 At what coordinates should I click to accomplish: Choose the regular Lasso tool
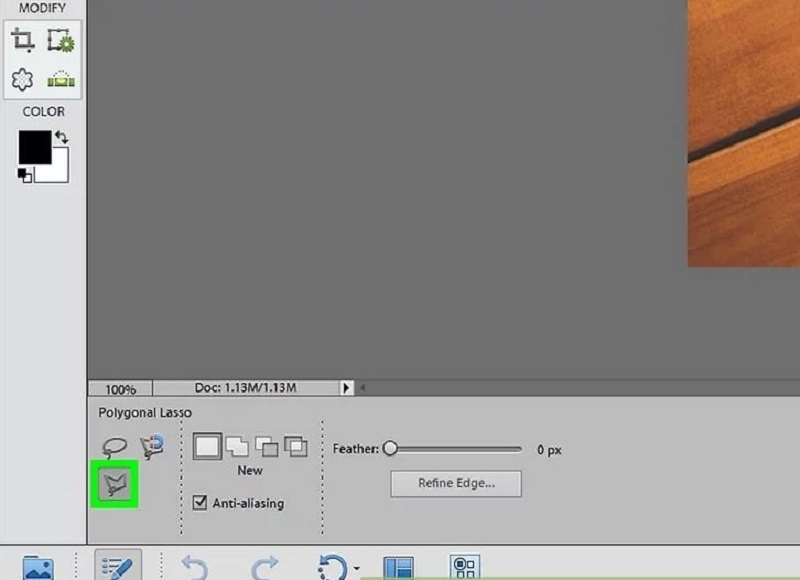[x=114, y=447]
